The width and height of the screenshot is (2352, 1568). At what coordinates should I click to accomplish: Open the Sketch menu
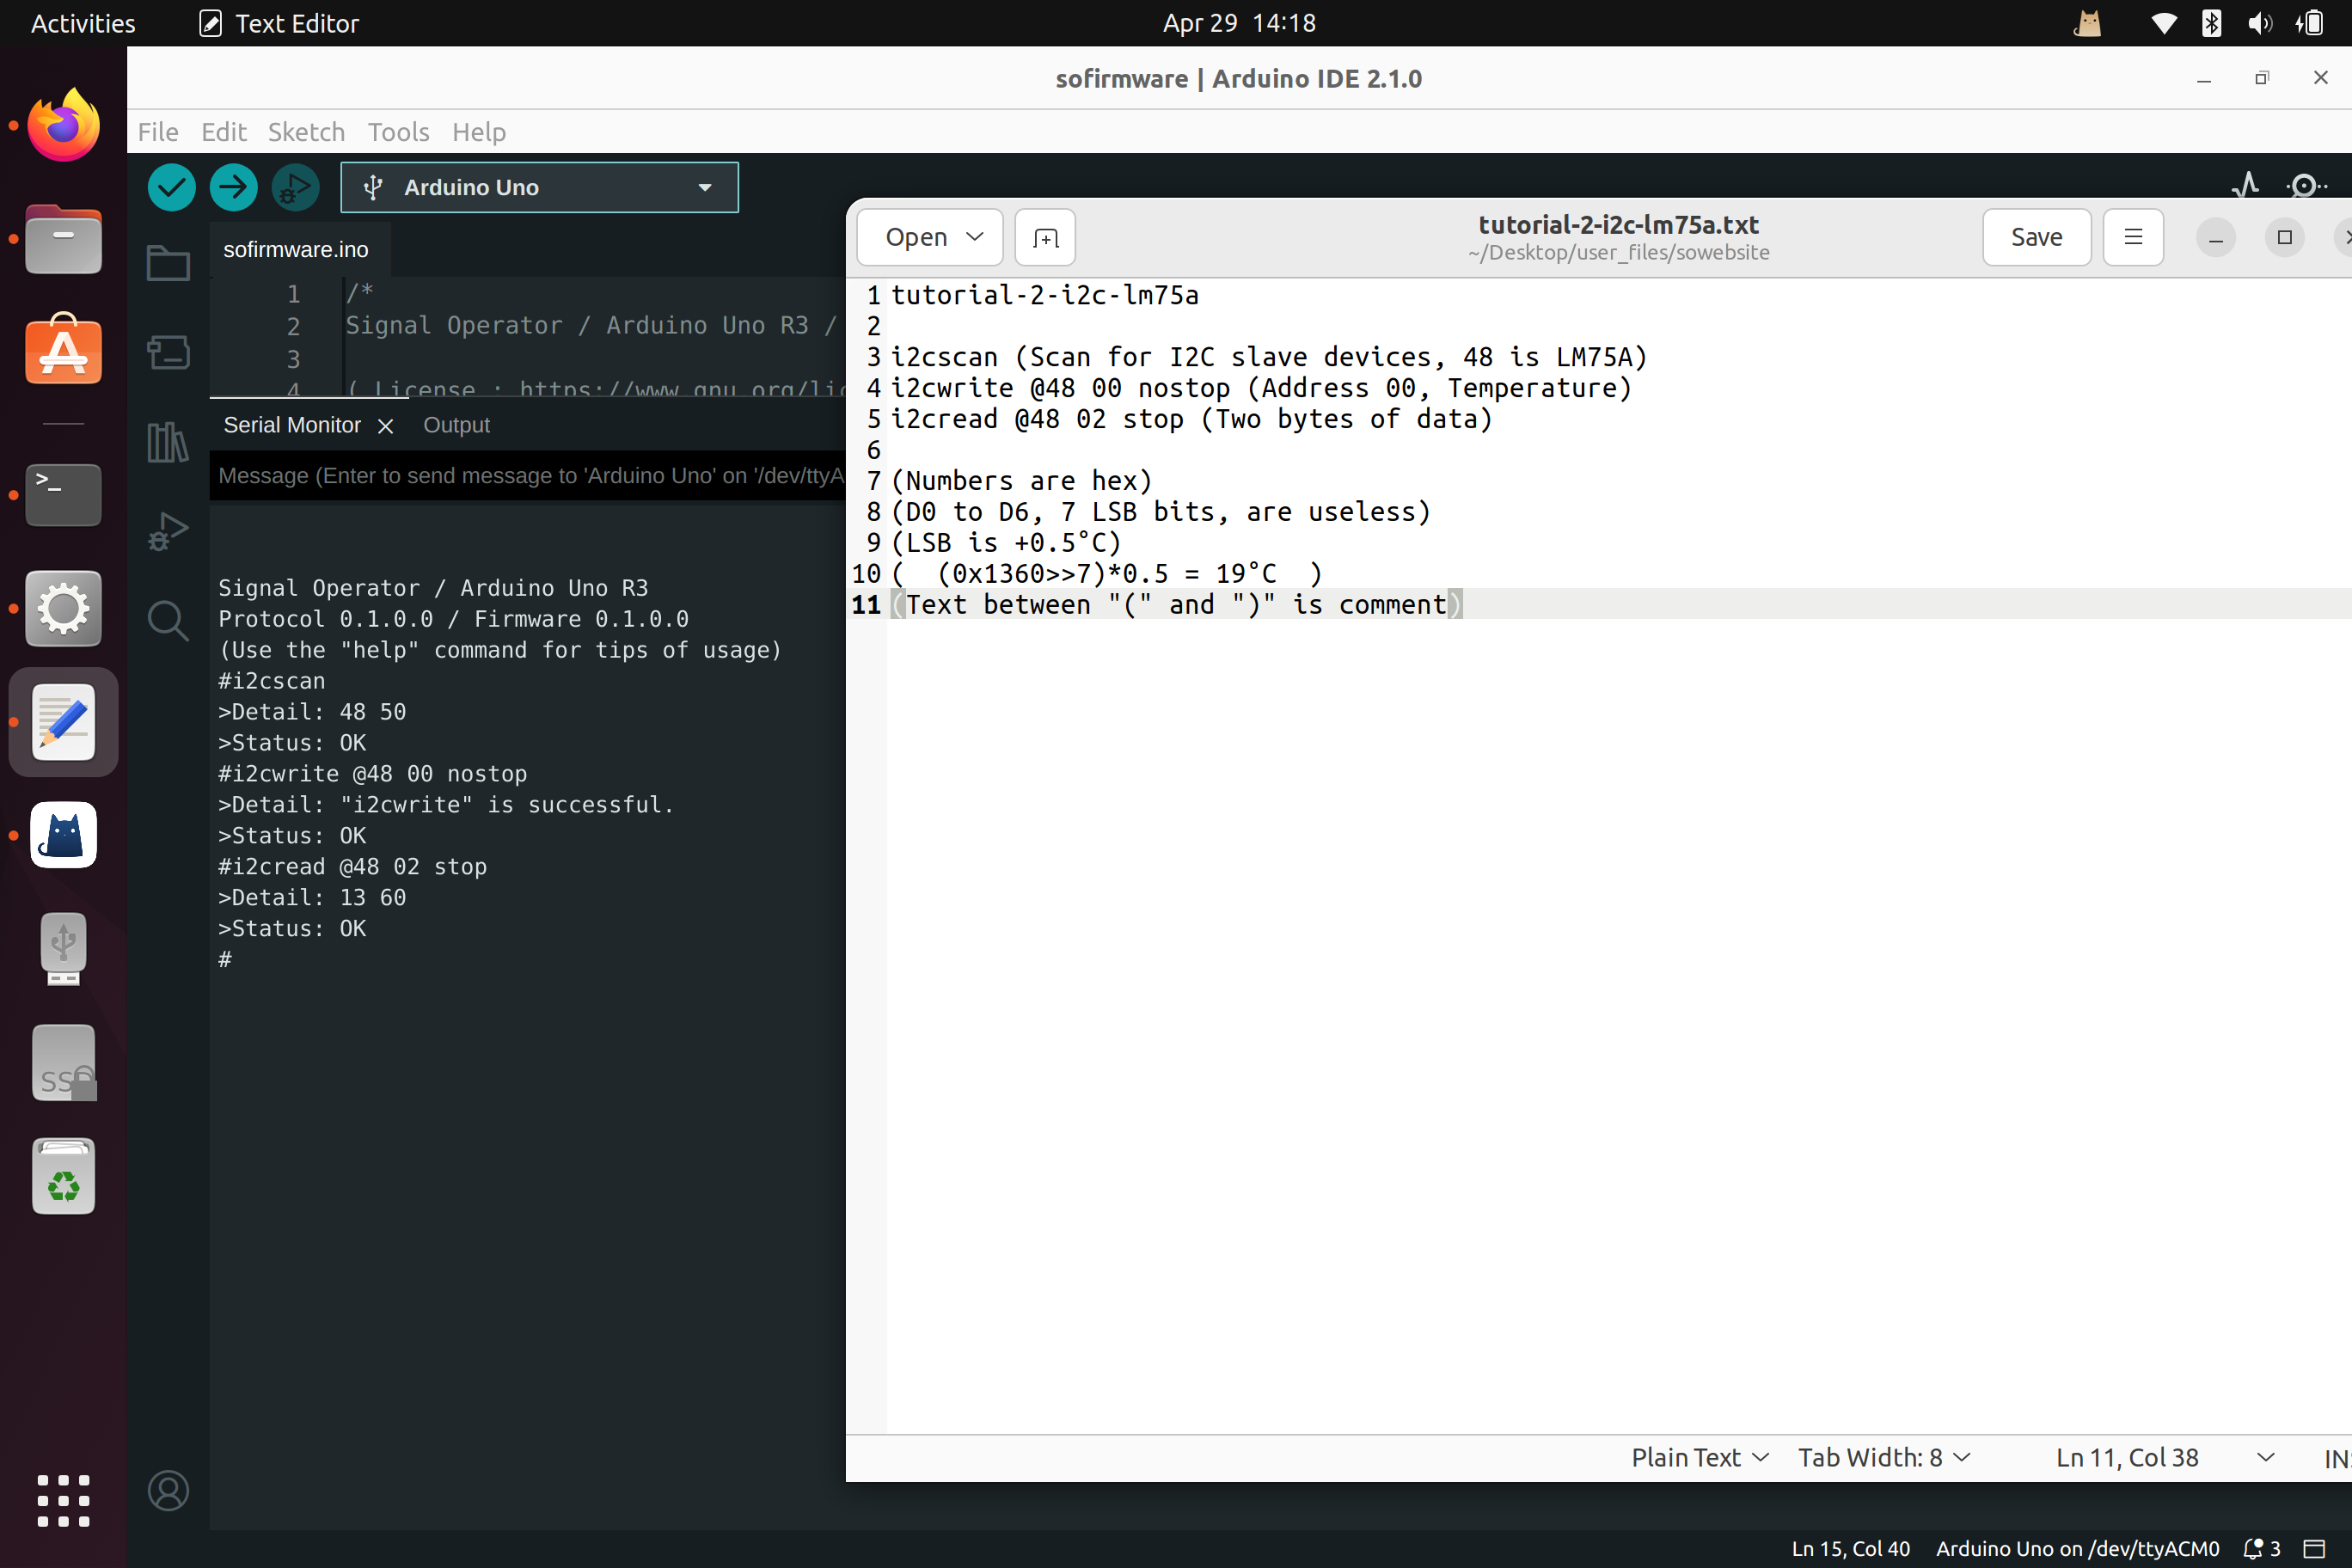coord(305,132)
